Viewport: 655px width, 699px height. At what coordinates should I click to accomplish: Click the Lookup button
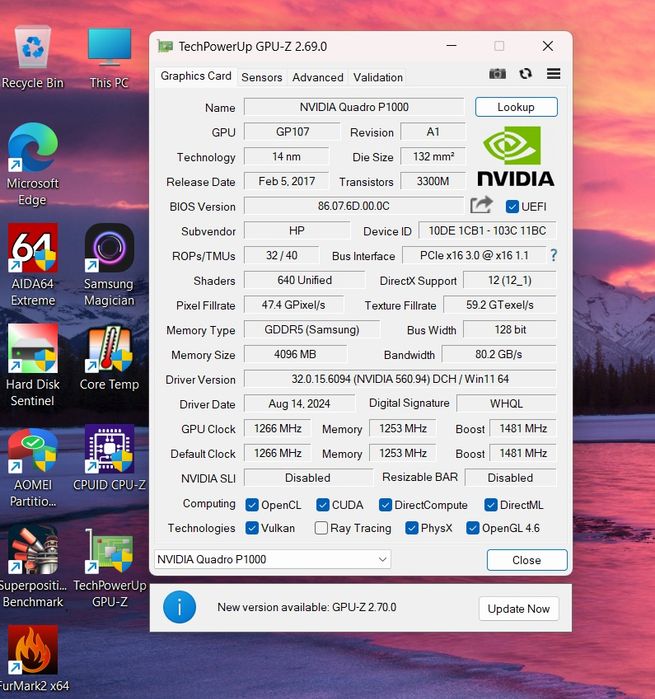point(516,107)
